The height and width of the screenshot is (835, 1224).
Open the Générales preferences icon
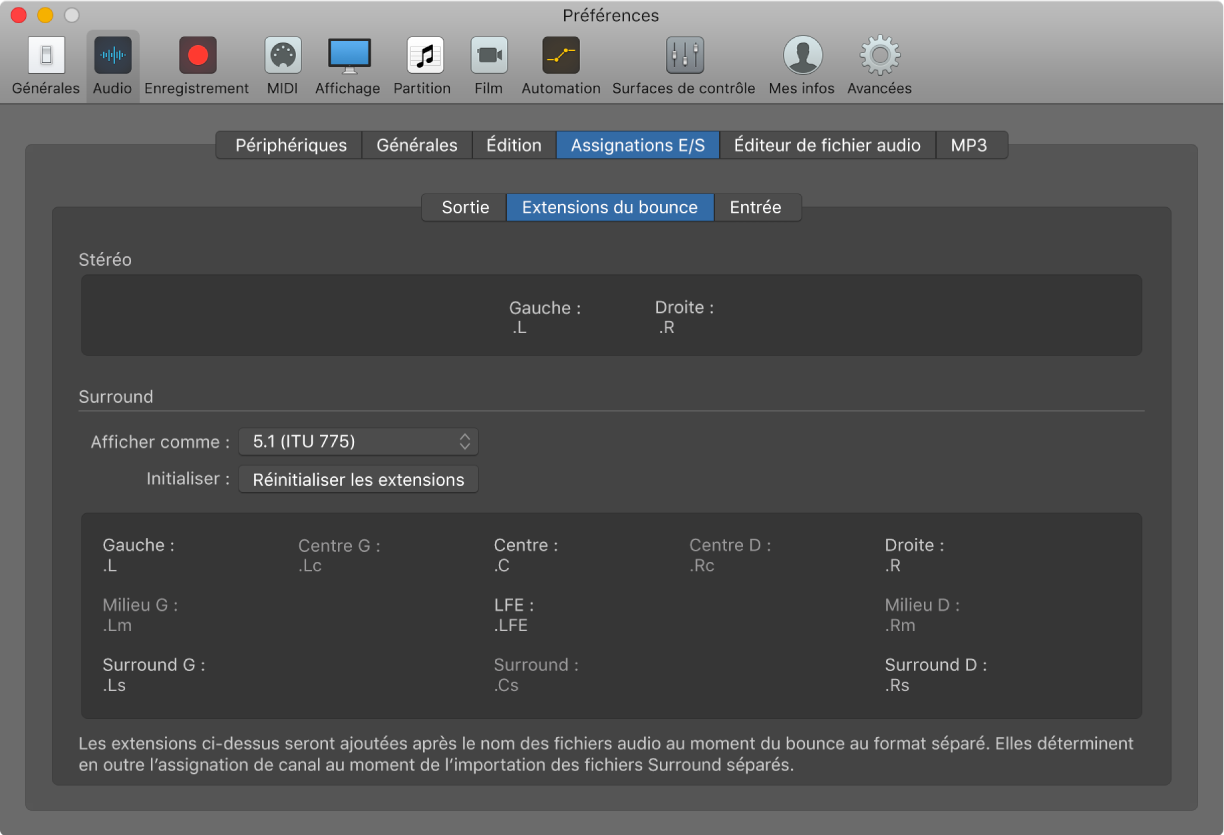tap(45, 56)
